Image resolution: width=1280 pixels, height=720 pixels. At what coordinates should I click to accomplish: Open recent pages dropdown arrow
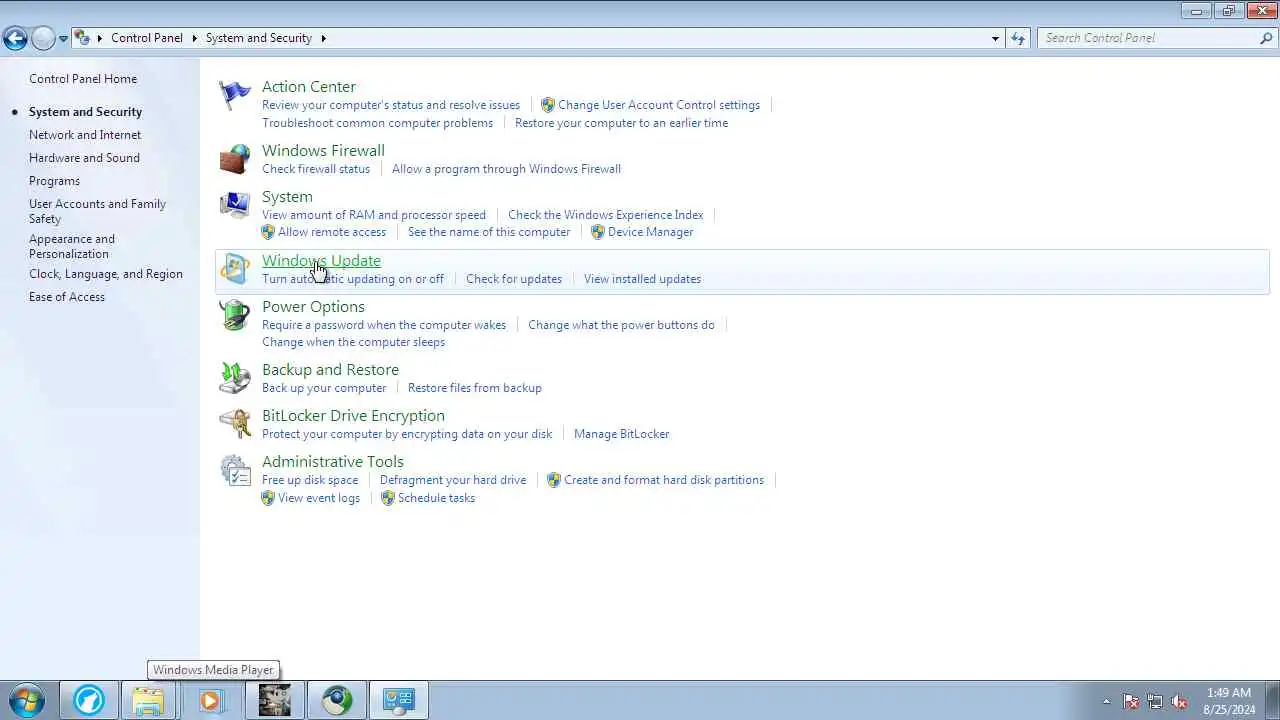pos(63,38)
